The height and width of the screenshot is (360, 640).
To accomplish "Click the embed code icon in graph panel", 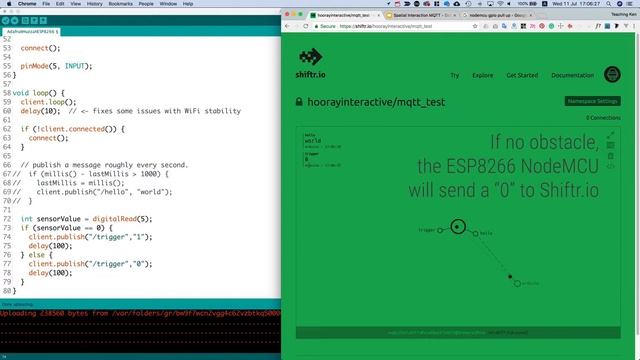I will (611, 166).
